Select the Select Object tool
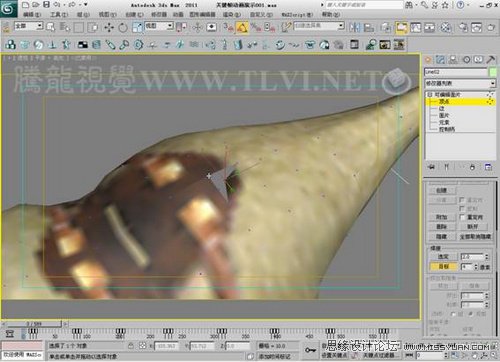The width and height of the screenshot is (500, 362). point(50,27)
